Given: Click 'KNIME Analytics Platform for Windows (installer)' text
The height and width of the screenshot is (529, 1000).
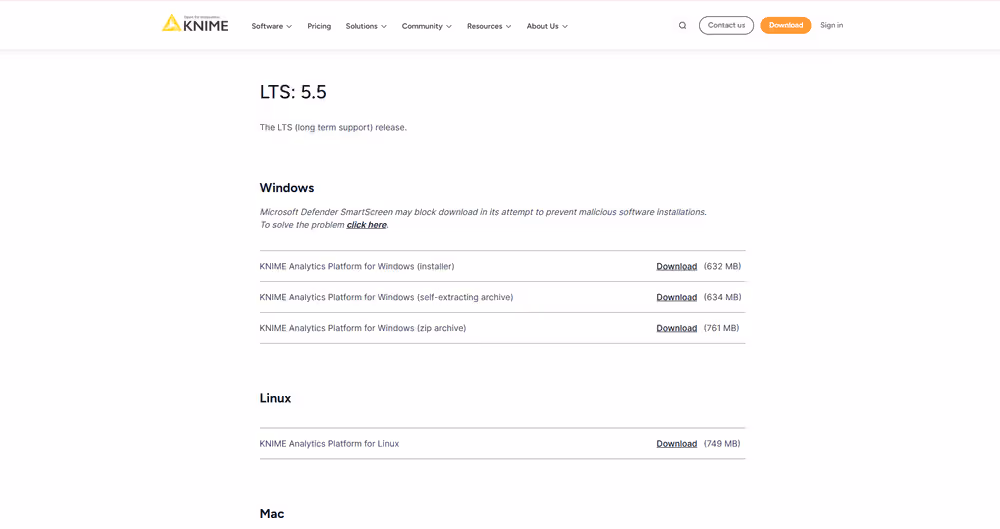Looking at the screenshot, I should [357, 267].
